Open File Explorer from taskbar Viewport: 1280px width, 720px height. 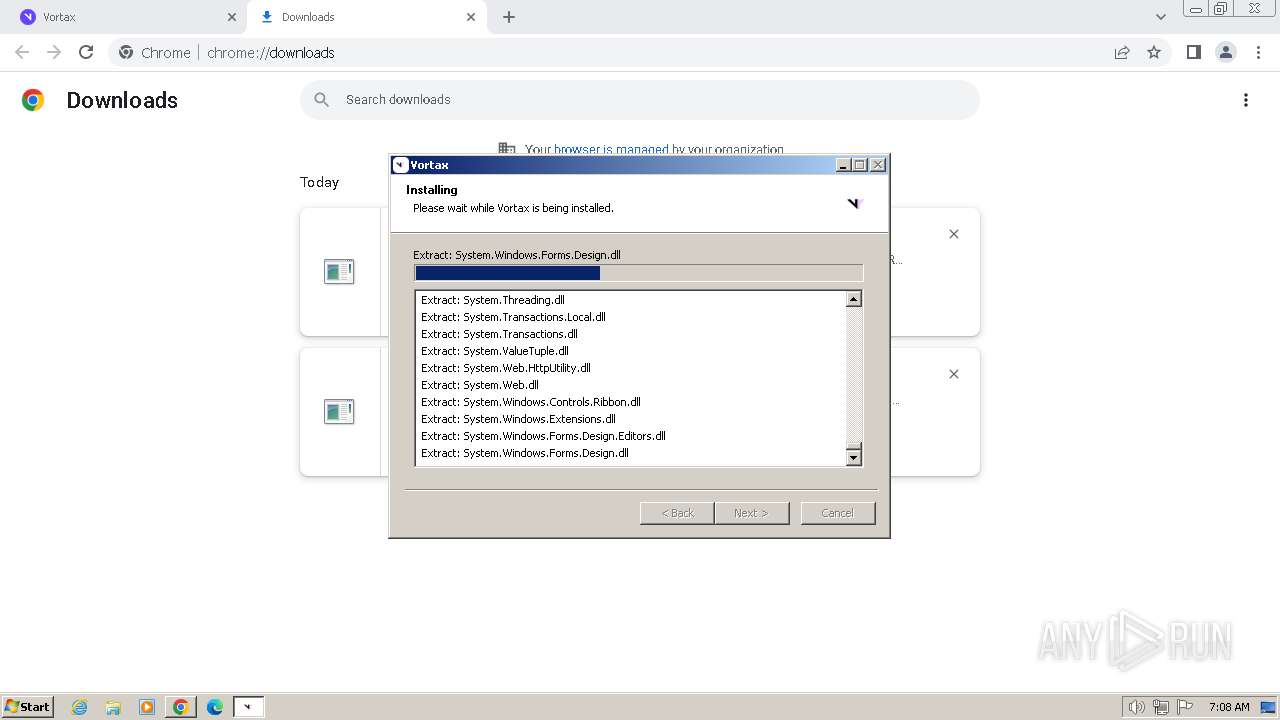point(113,707)
